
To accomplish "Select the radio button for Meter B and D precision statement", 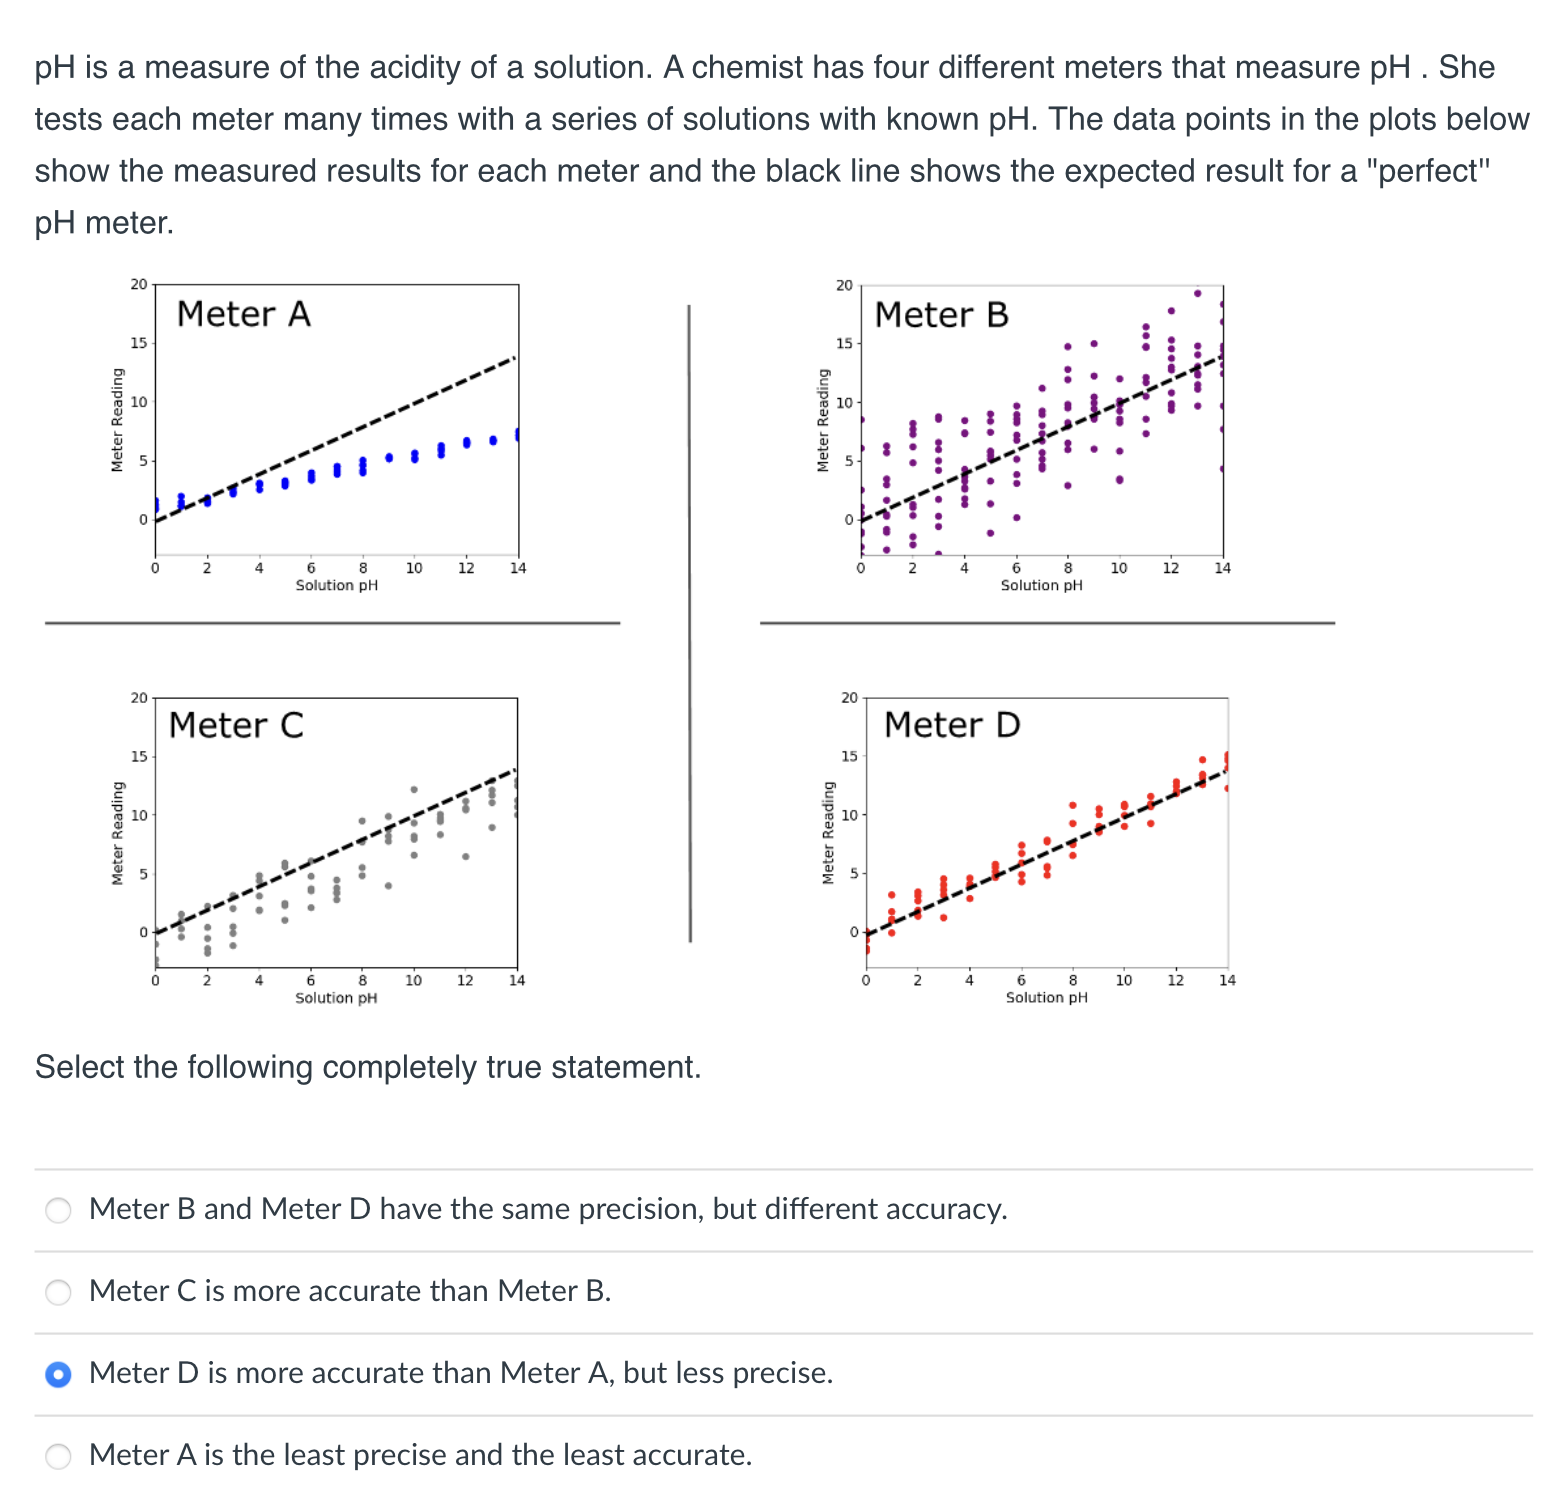I will pos(57,1210).
